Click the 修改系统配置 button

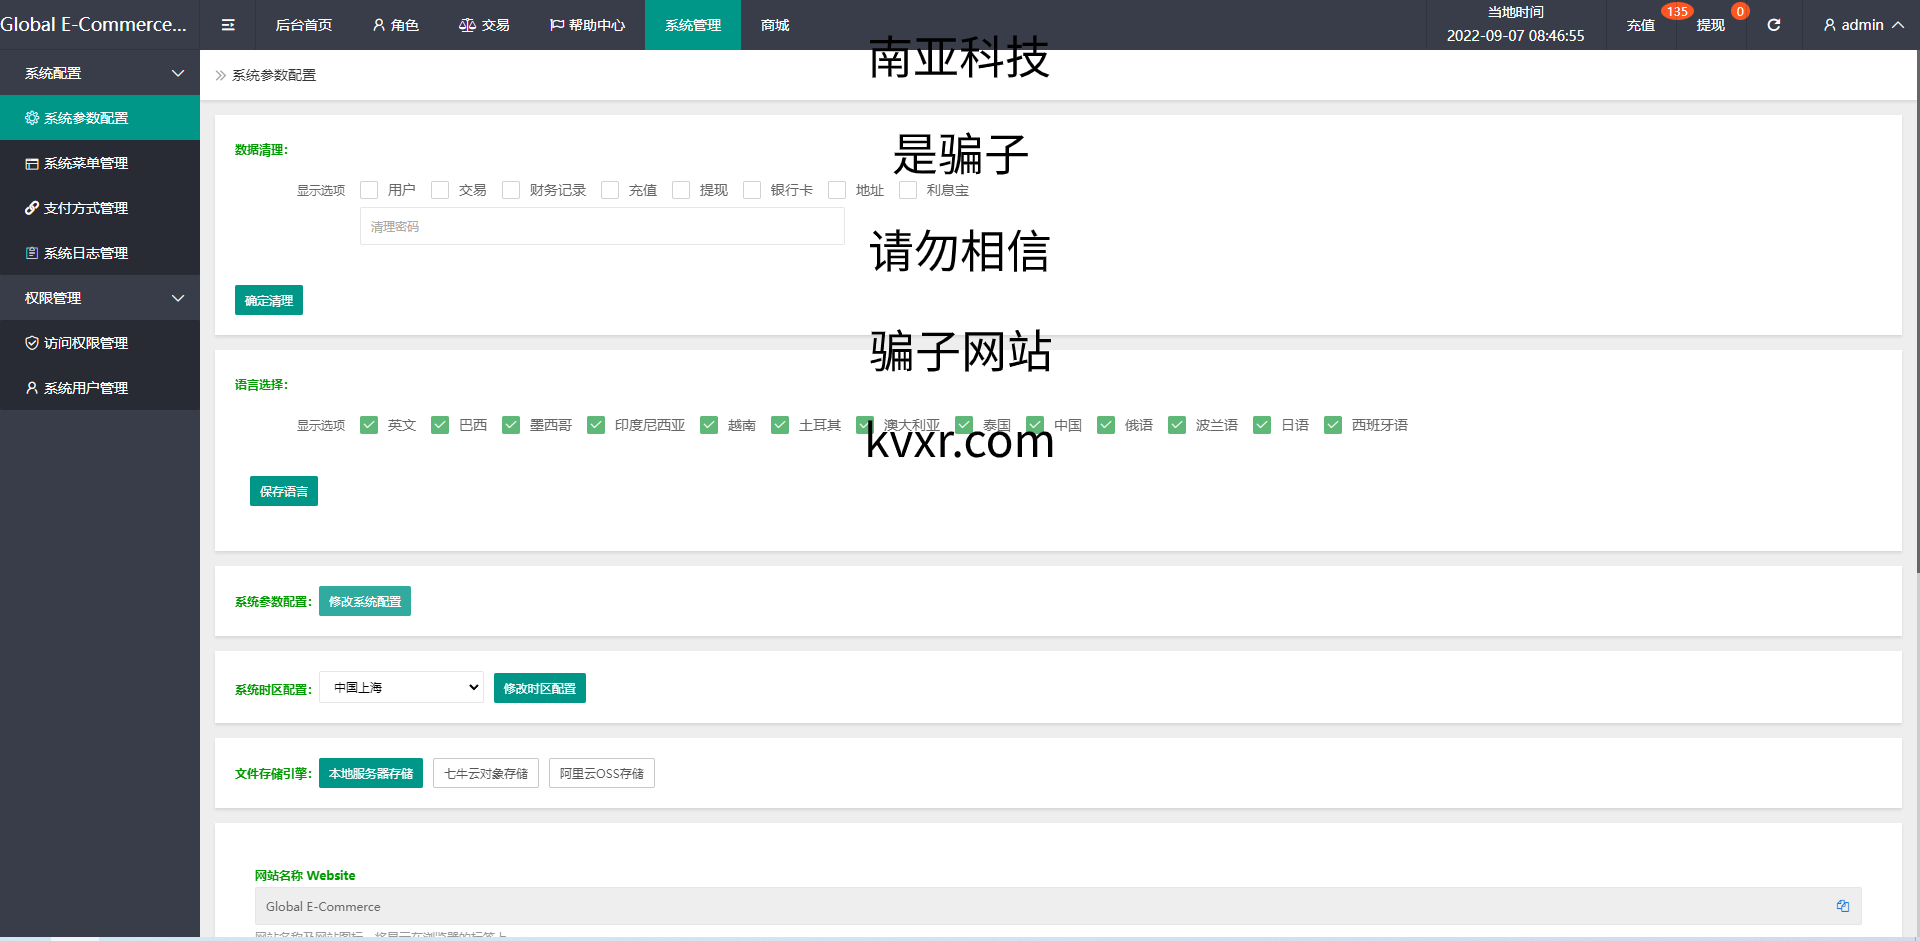click(365, 601)
